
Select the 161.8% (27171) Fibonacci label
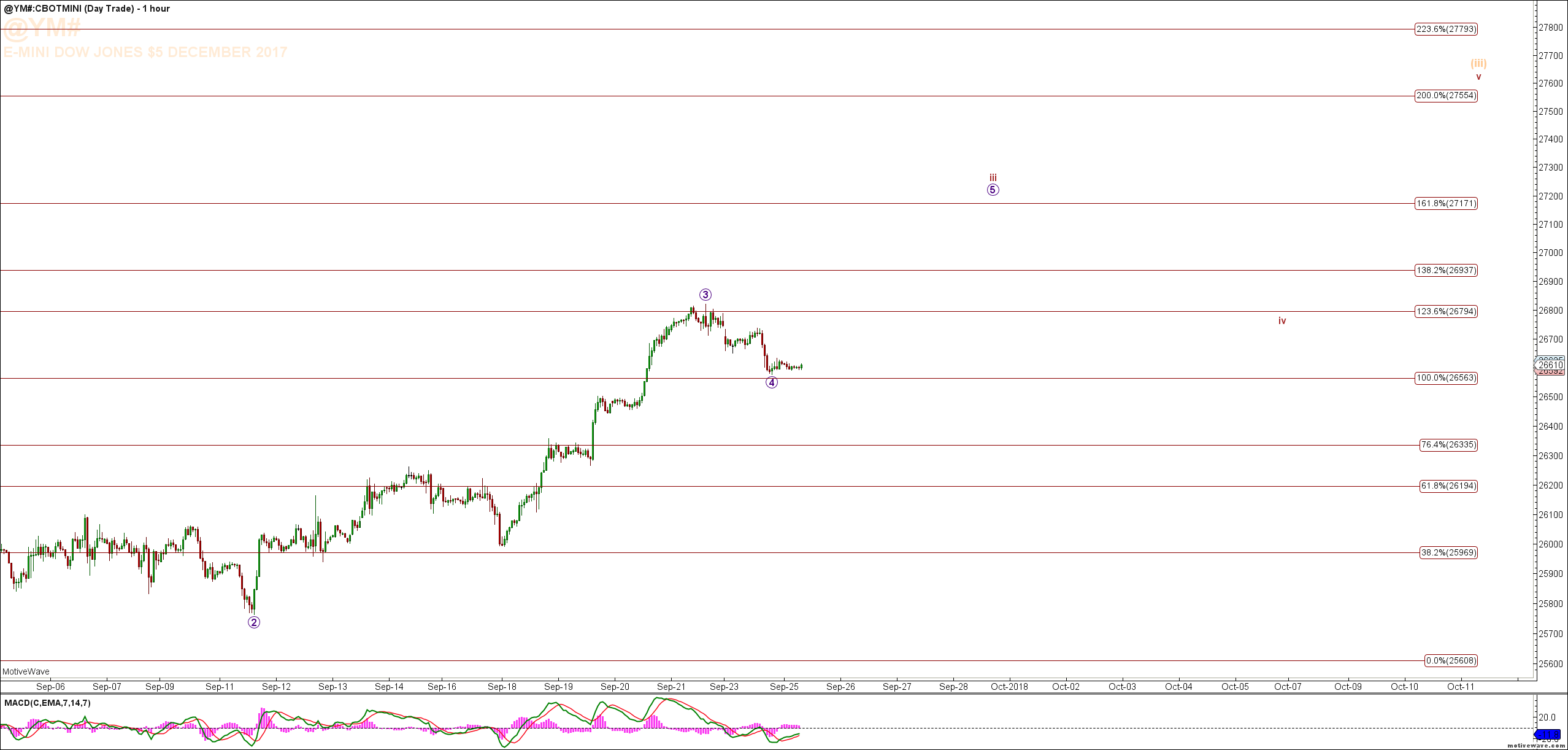pyautogui.click(x=1446, y=203)
